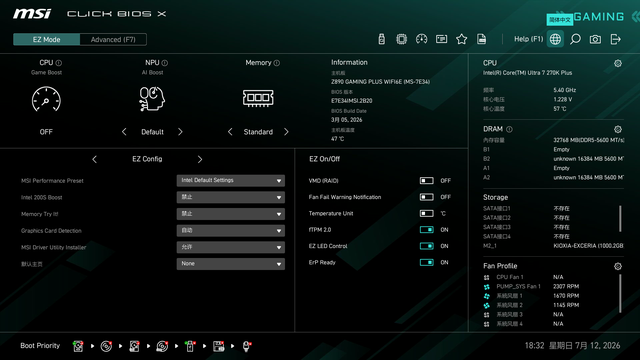The image size is (640, 360).
Task: Open DRAM panel settings gear
Action: (x=618, y=129)
